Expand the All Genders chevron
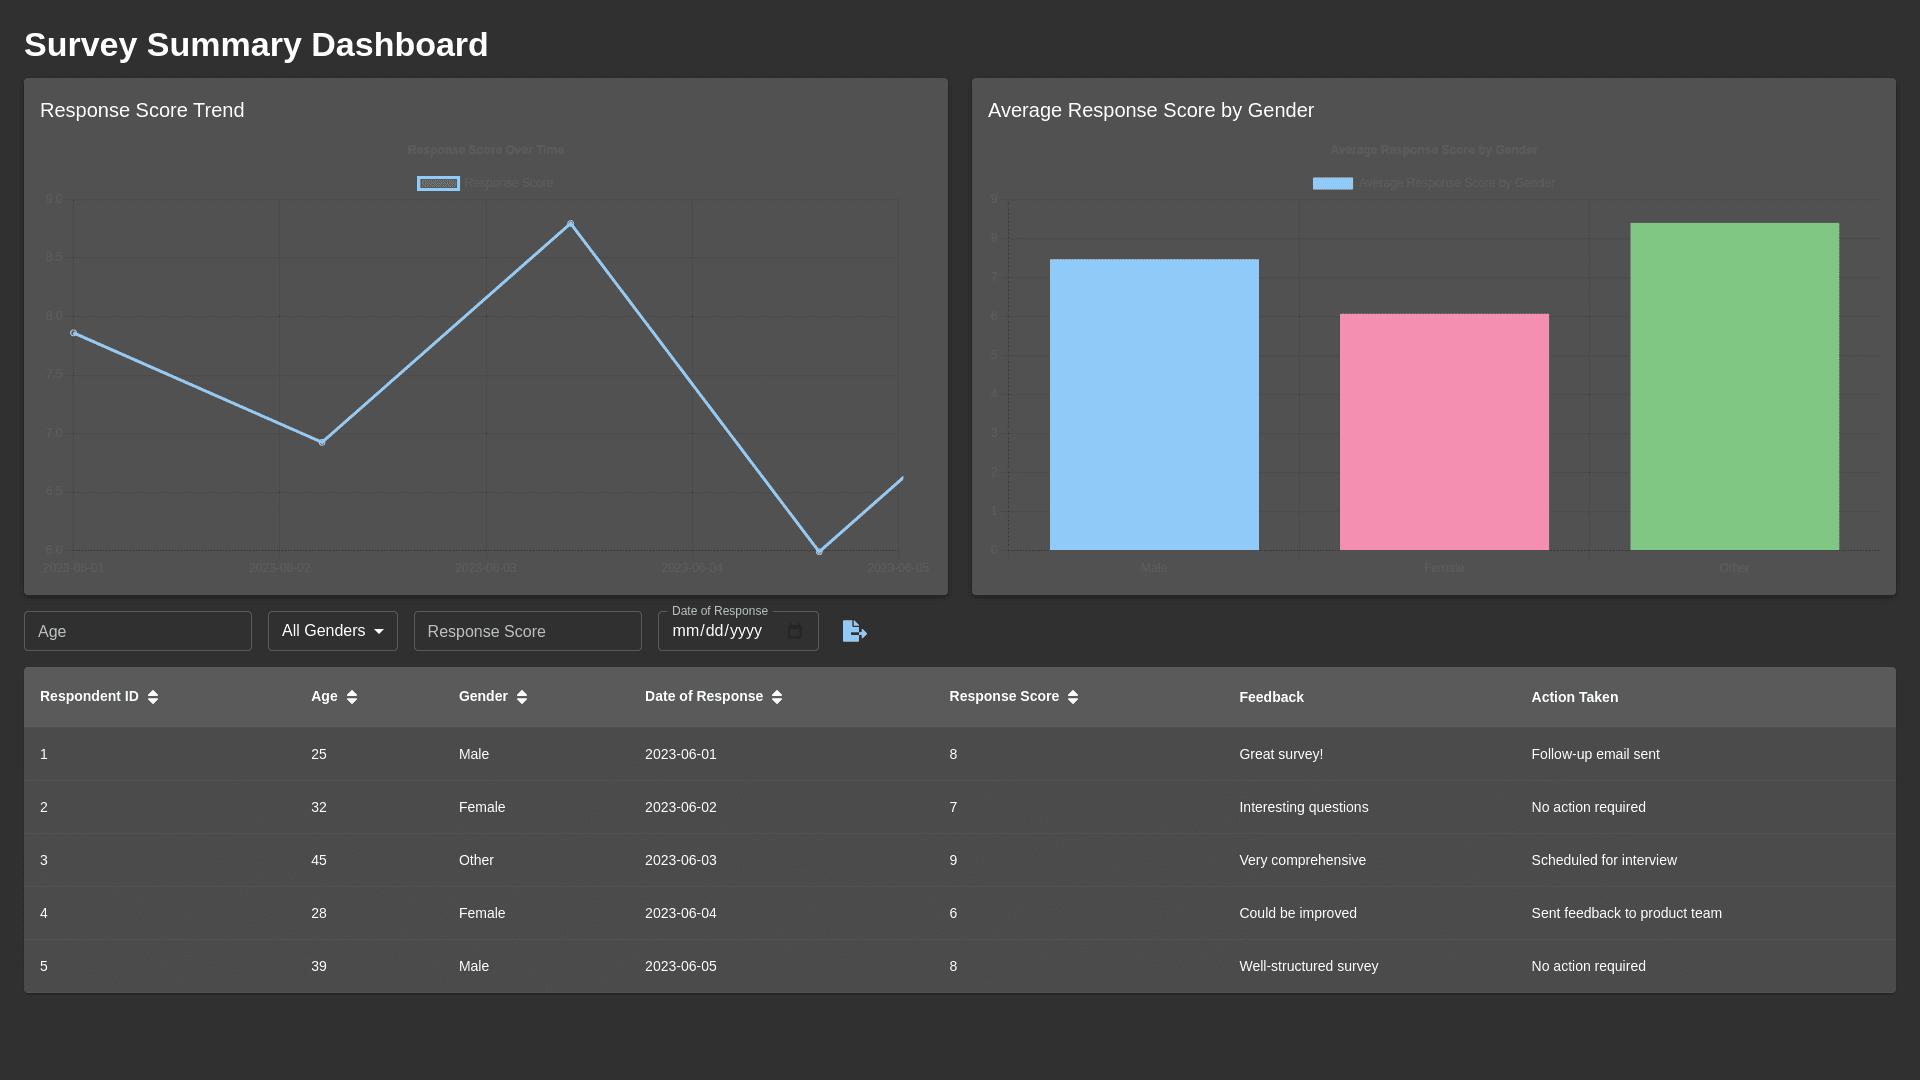The height and width of the screenshot is (1080, 1920). tap(379, 631)
